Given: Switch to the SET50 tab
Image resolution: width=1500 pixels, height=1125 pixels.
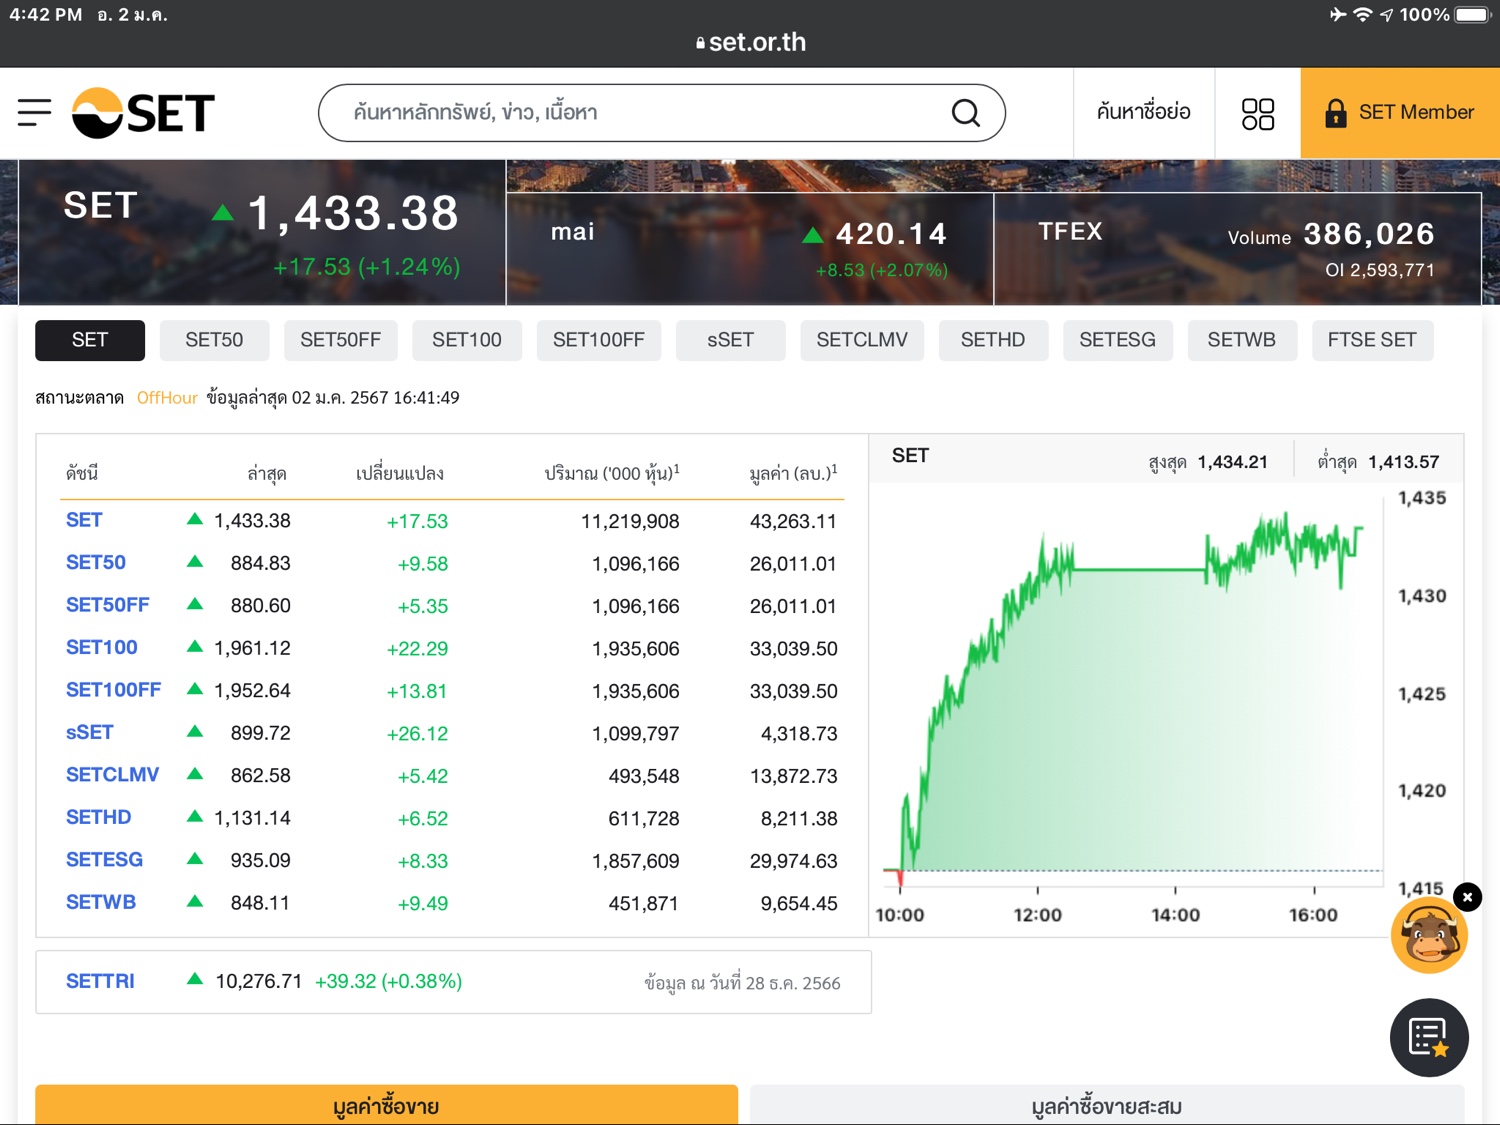Looking at the screenshot, I should pos(214,340).
